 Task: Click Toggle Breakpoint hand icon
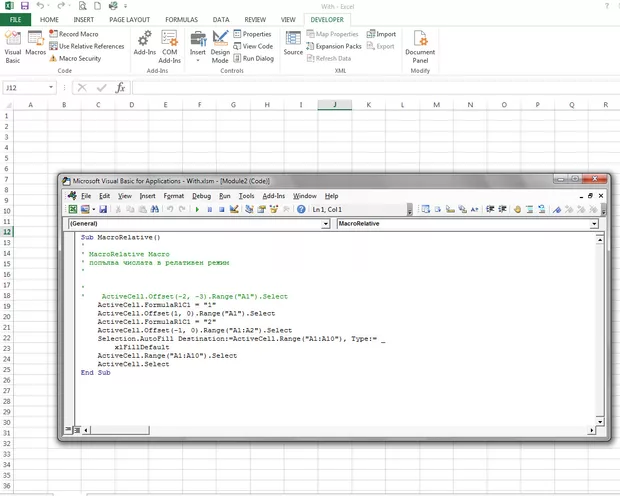pyautogui.click(x=517, y=209)
